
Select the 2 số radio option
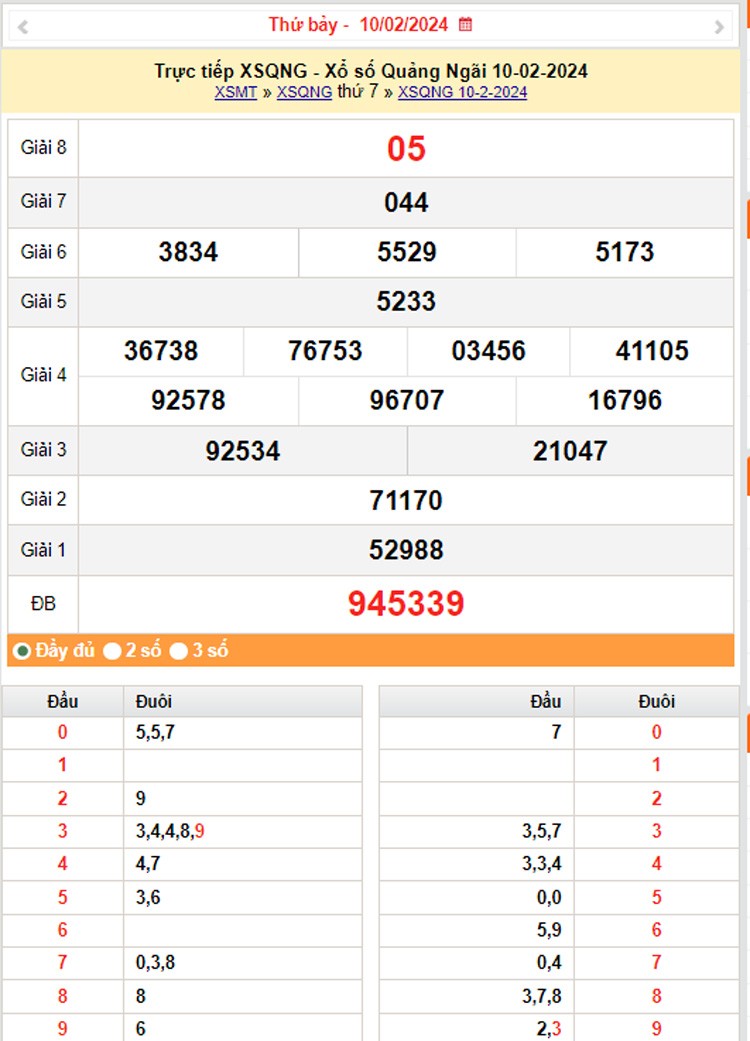point(113,651)
